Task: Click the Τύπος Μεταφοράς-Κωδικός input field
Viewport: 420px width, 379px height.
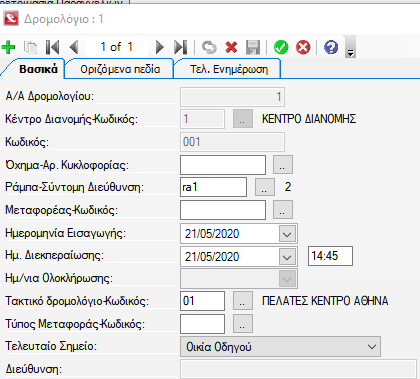Action: (202, 324)
